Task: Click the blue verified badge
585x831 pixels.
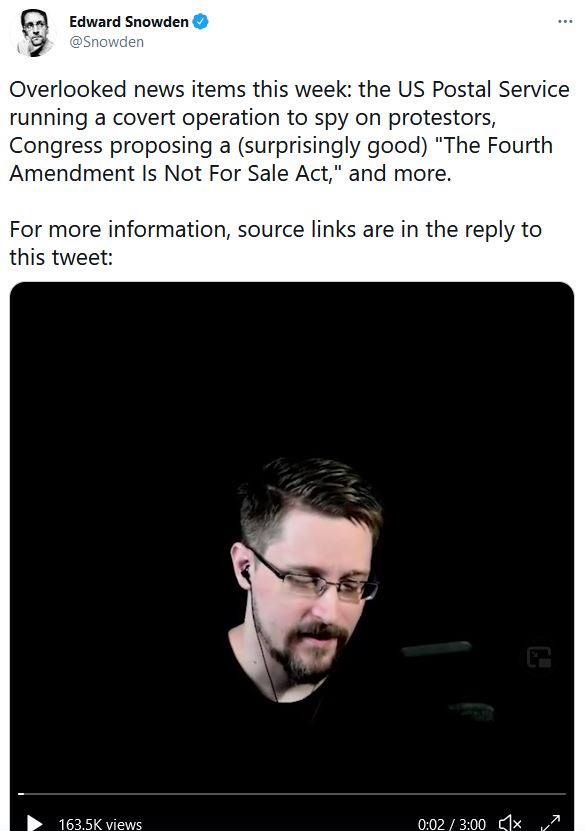Action: click(x=200, y=22)
